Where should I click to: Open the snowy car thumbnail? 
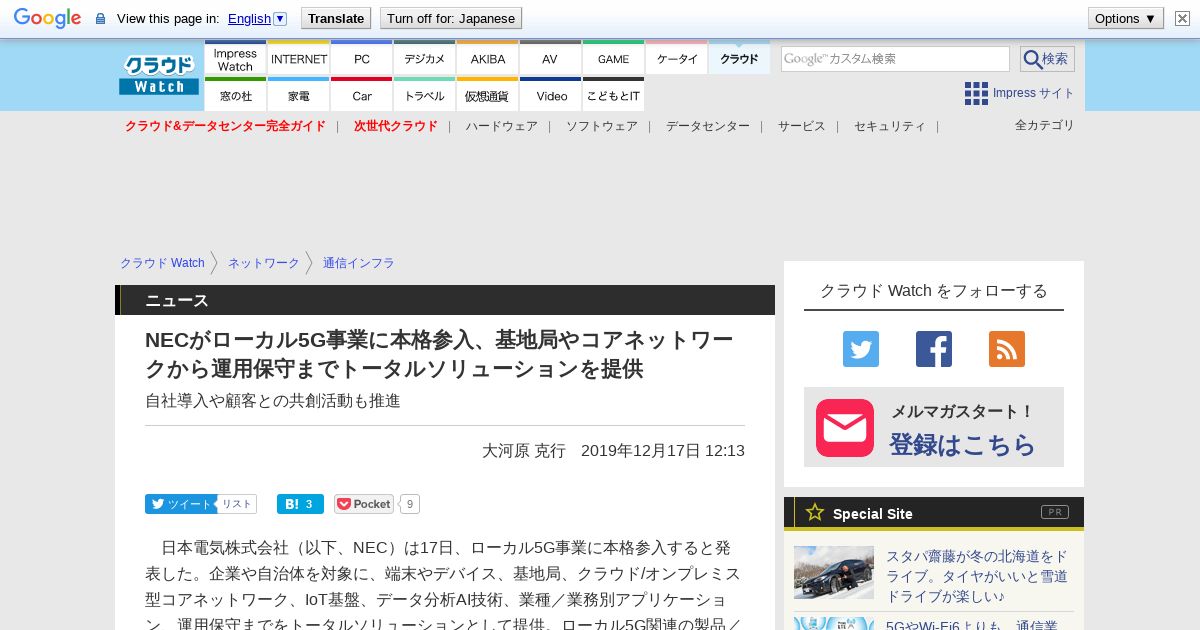[x=834, y=572]
